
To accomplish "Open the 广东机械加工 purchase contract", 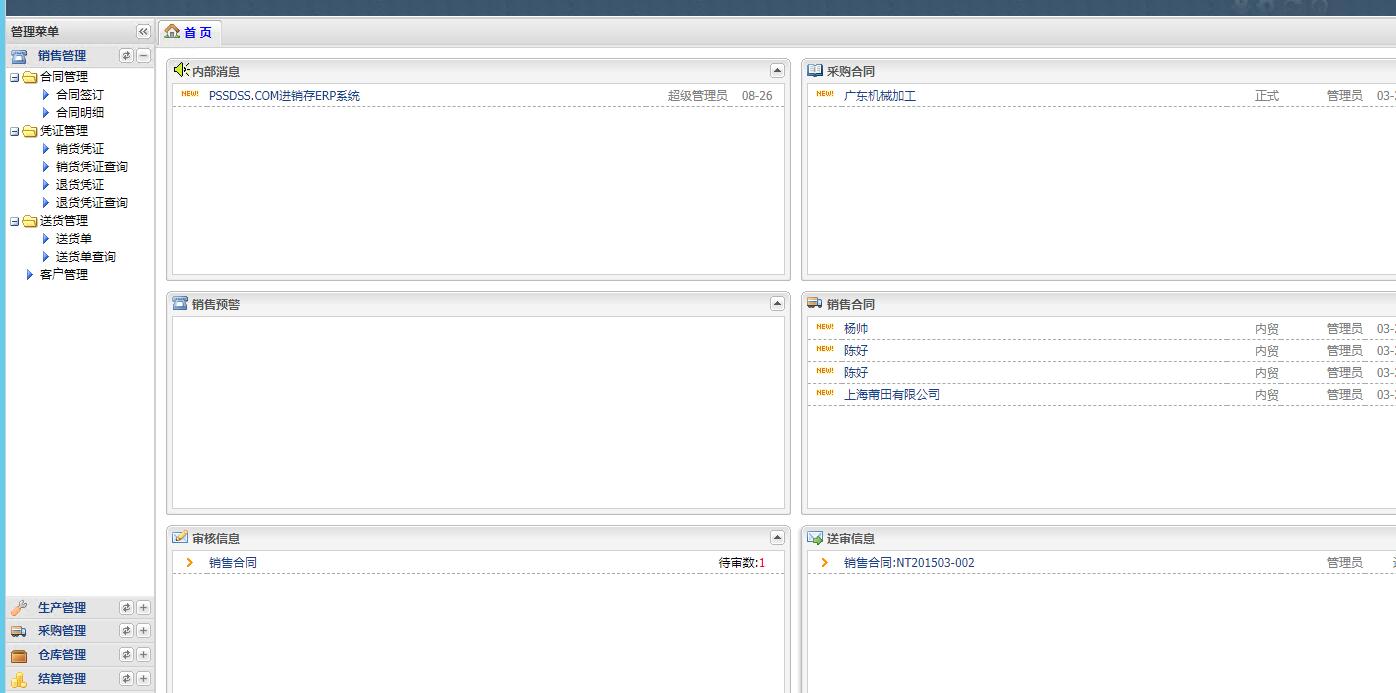I will pyautogui.click(x=879, y=96).
